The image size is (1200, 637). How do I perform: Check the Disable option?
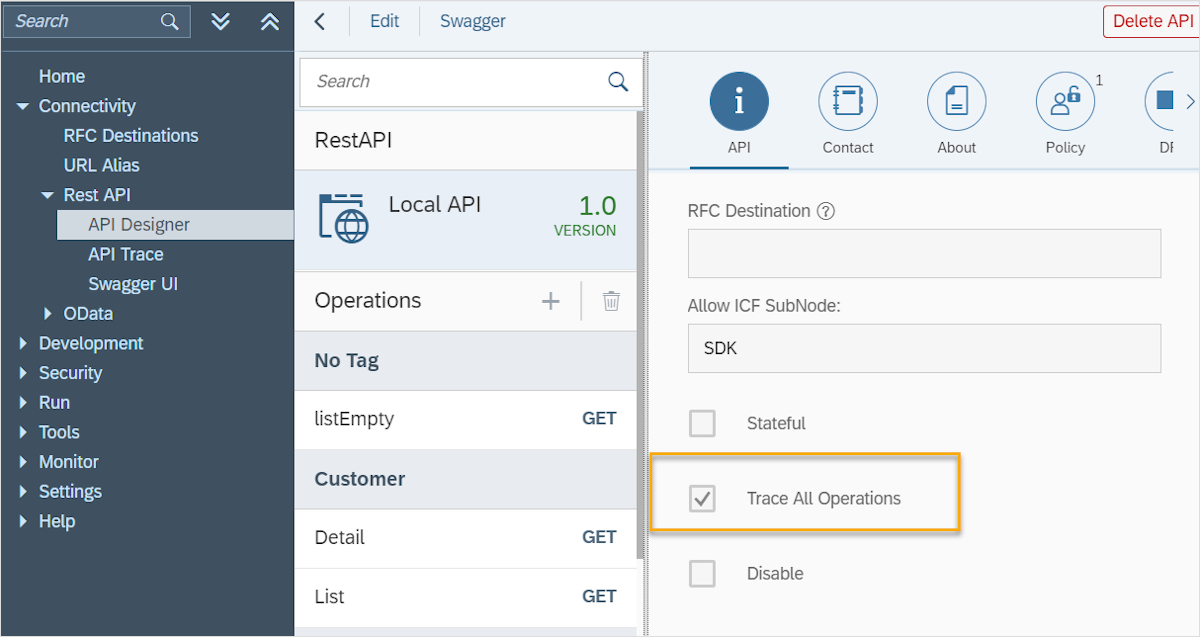(x=702, y=573)
